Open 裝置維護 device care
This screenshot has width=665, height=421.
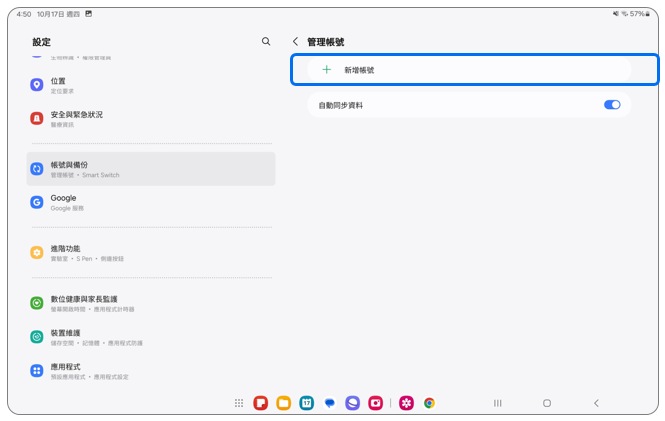151,337
